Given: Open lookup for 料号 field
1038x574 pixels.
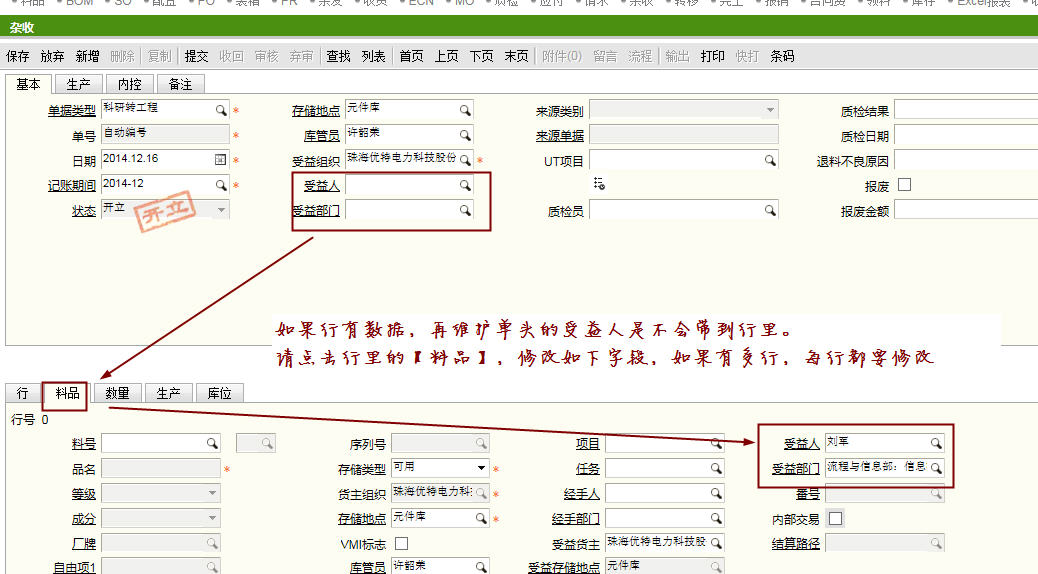Looking at the screenshot, I should point(212,443).
